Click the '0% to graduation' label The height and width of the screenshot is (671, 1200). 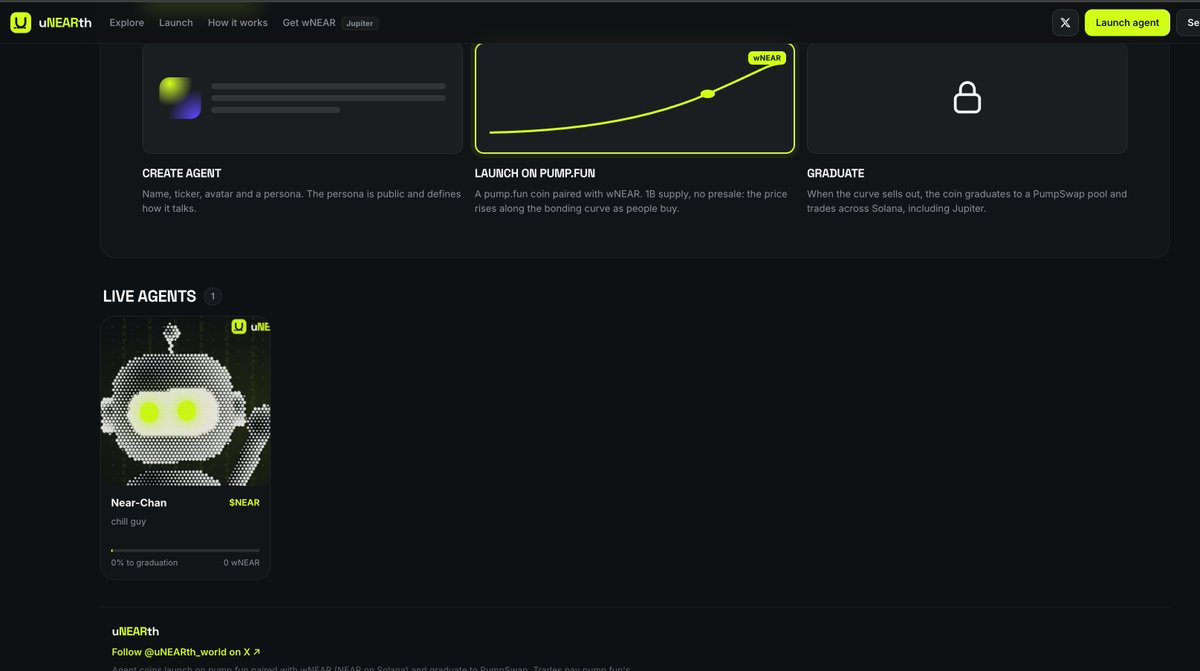pos(144,563)
